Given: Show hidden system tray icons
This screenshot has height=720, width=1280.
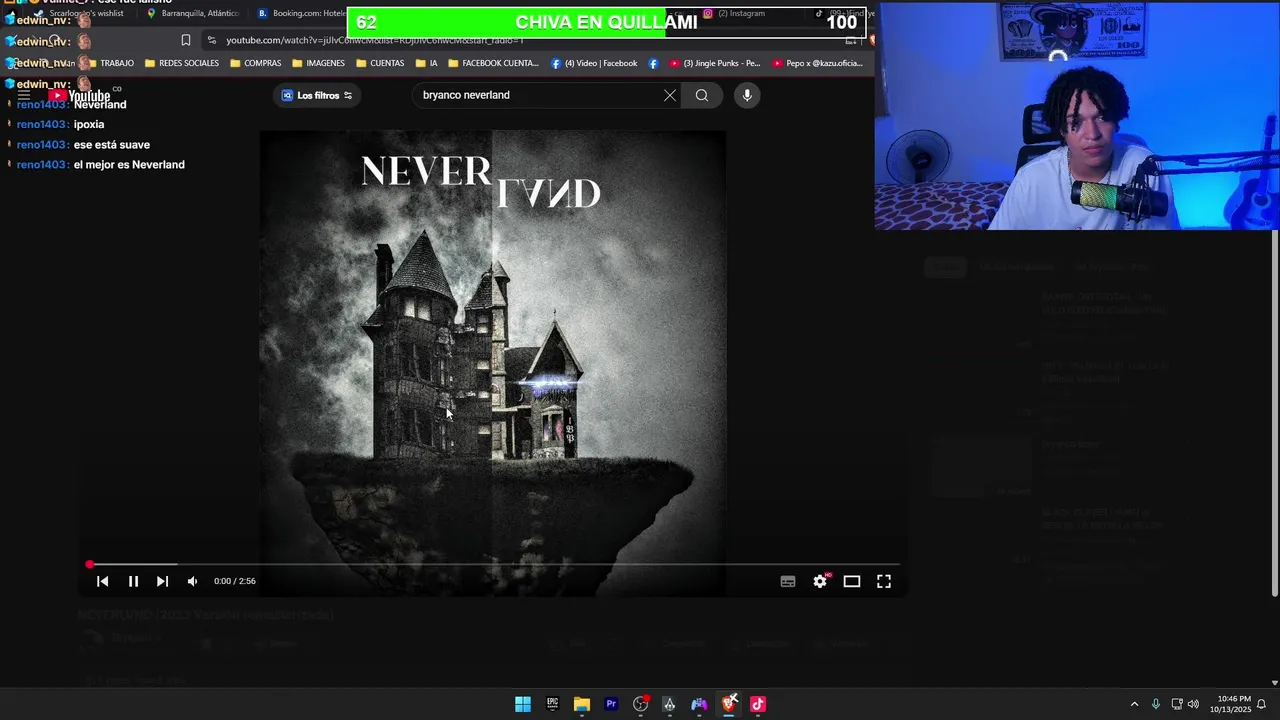Looking at the screenshot, I should tap(1134, 704).
